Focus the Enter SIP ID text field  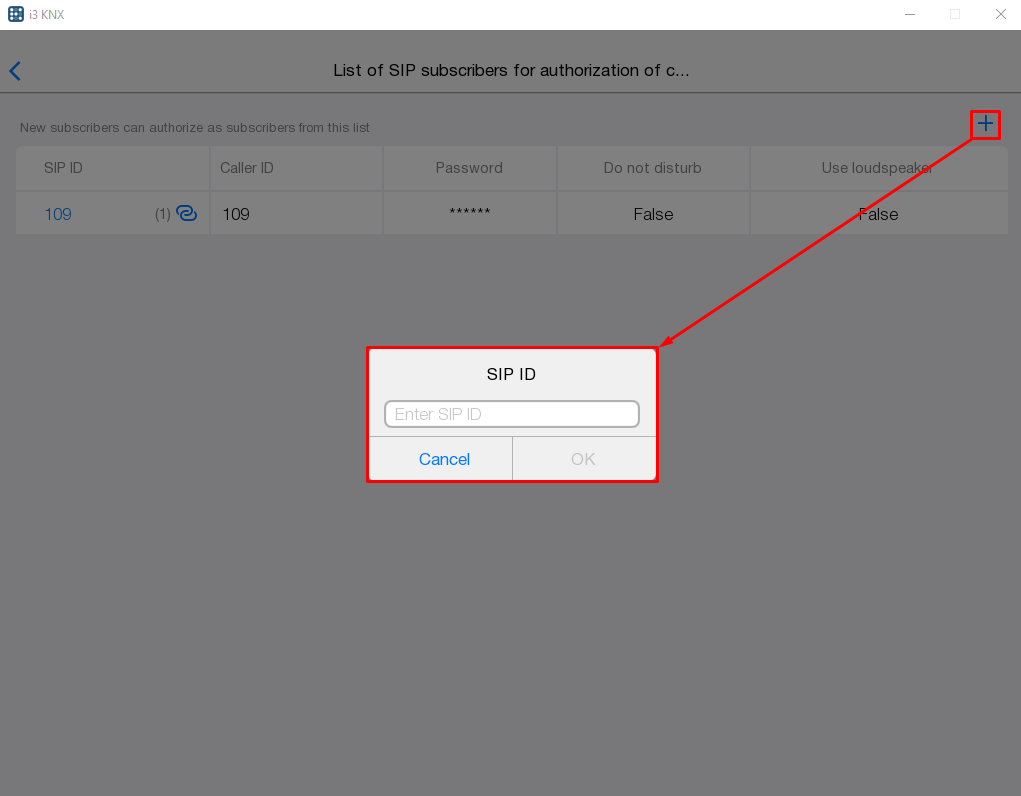pyautogui.click(x=511, y=414)
